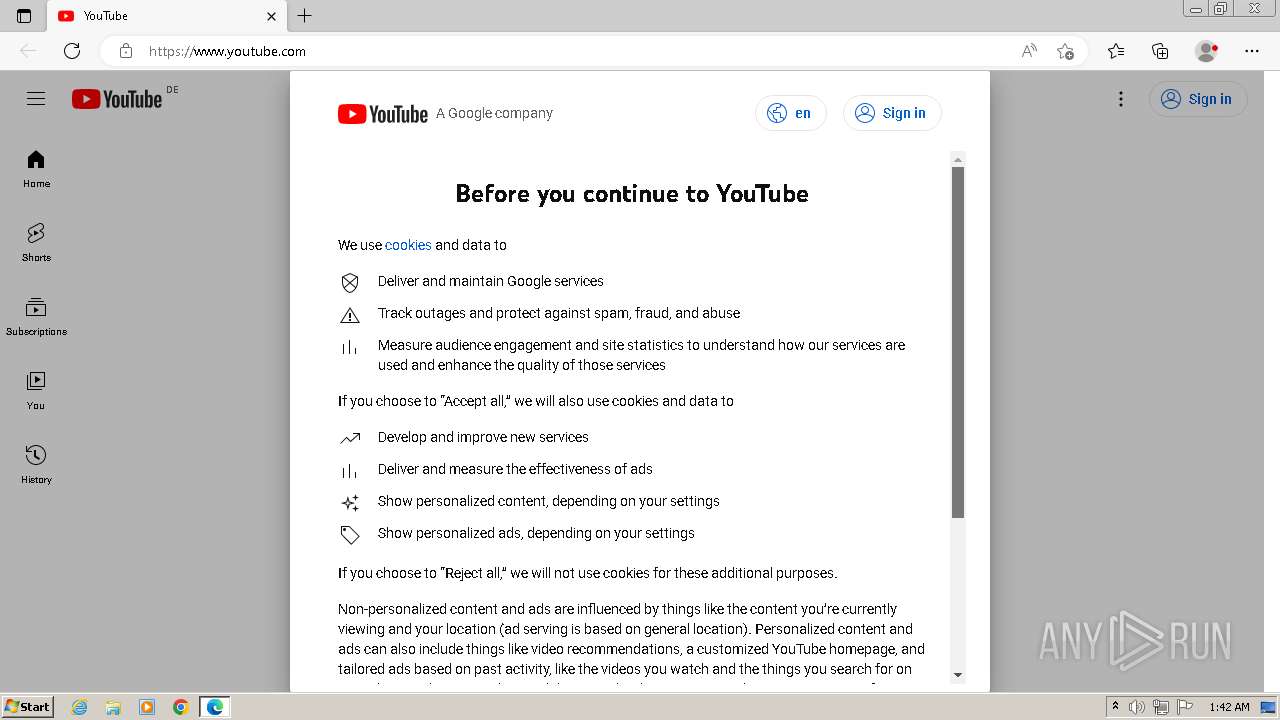This screenshot has width=1280, height=720.
Task: Open the YouTube hamburger guide menu
Action: tap(36, 99)
